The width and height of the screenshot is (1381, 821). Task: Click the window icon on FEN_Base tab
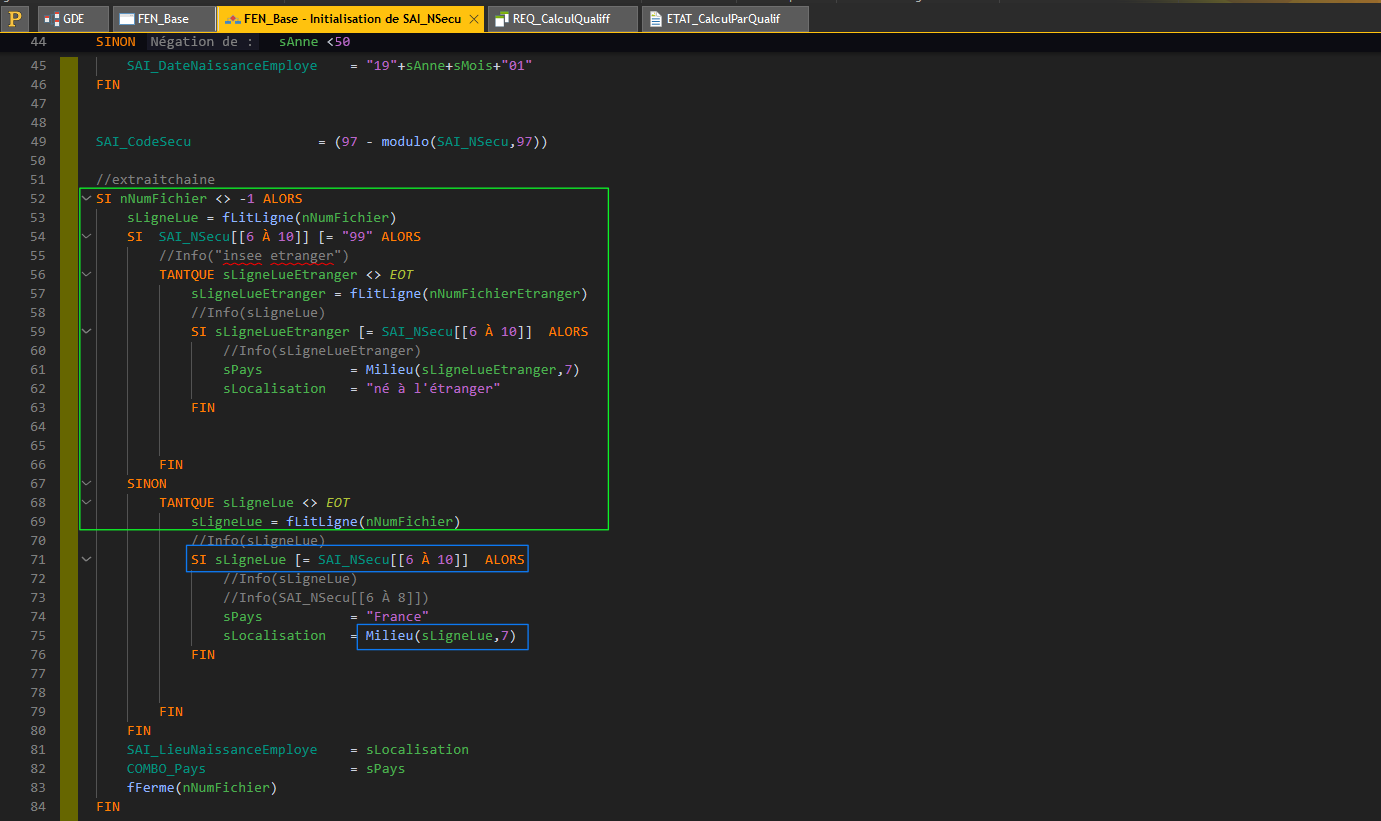tap(127, 19)
